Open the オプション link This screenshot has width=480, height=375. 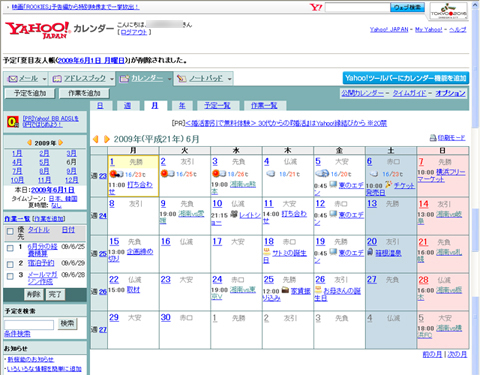pos(450,93)
